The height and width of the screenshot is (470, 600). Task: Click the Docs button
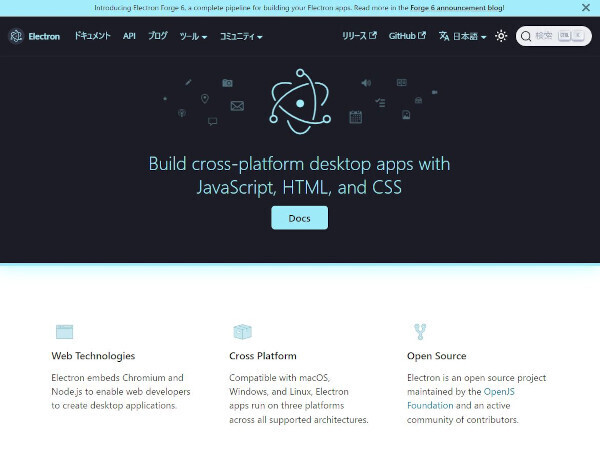(300, 218)
